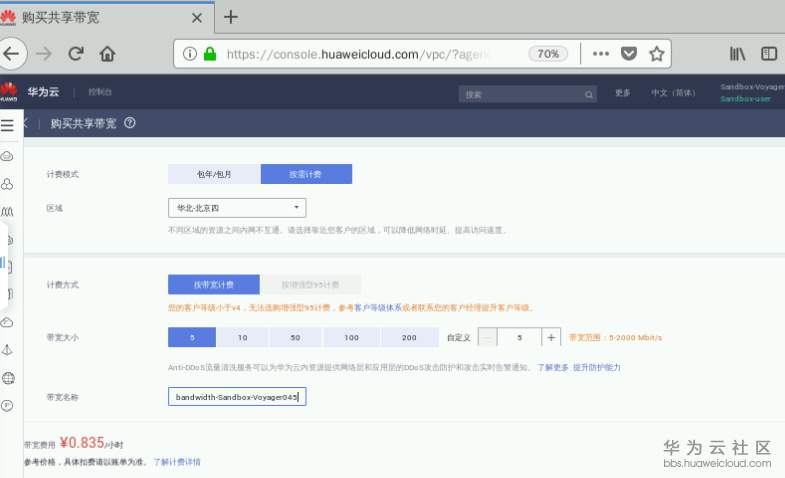Click the bottom circular sidebar icon
This screenshot has width=785, height=478.
coord(7,405)
